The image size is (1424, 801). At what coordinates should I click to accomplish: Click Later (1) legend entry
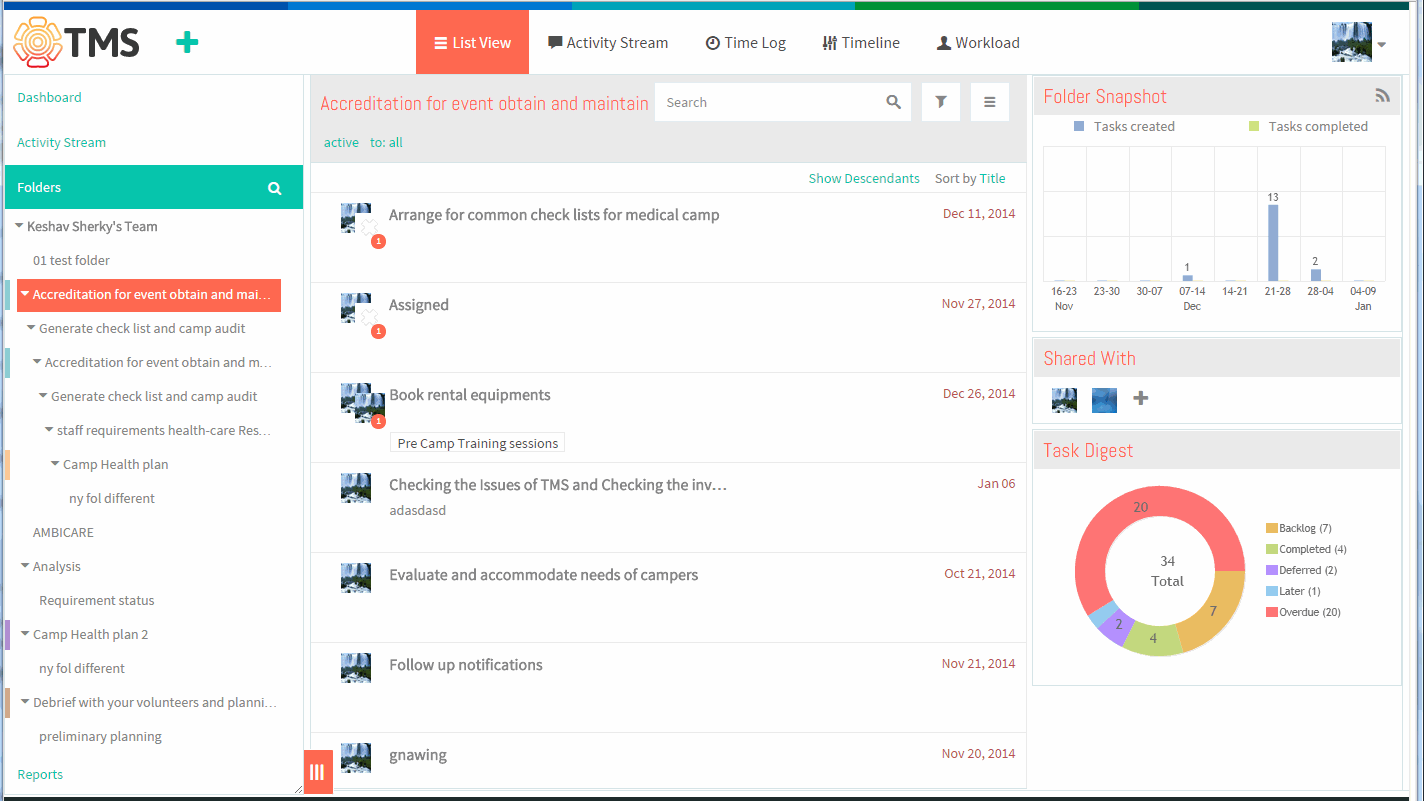coord(1293,591)
